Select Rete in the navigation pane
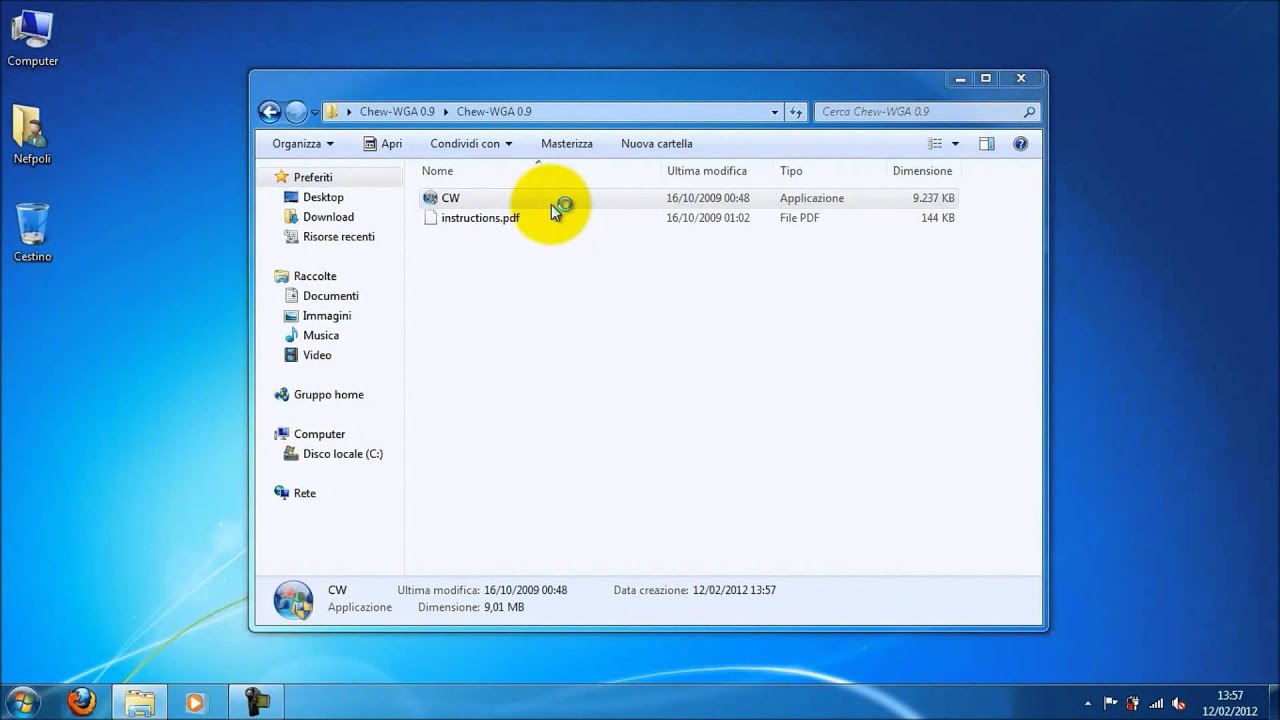1280x720 pixels. tap(304, 493)
